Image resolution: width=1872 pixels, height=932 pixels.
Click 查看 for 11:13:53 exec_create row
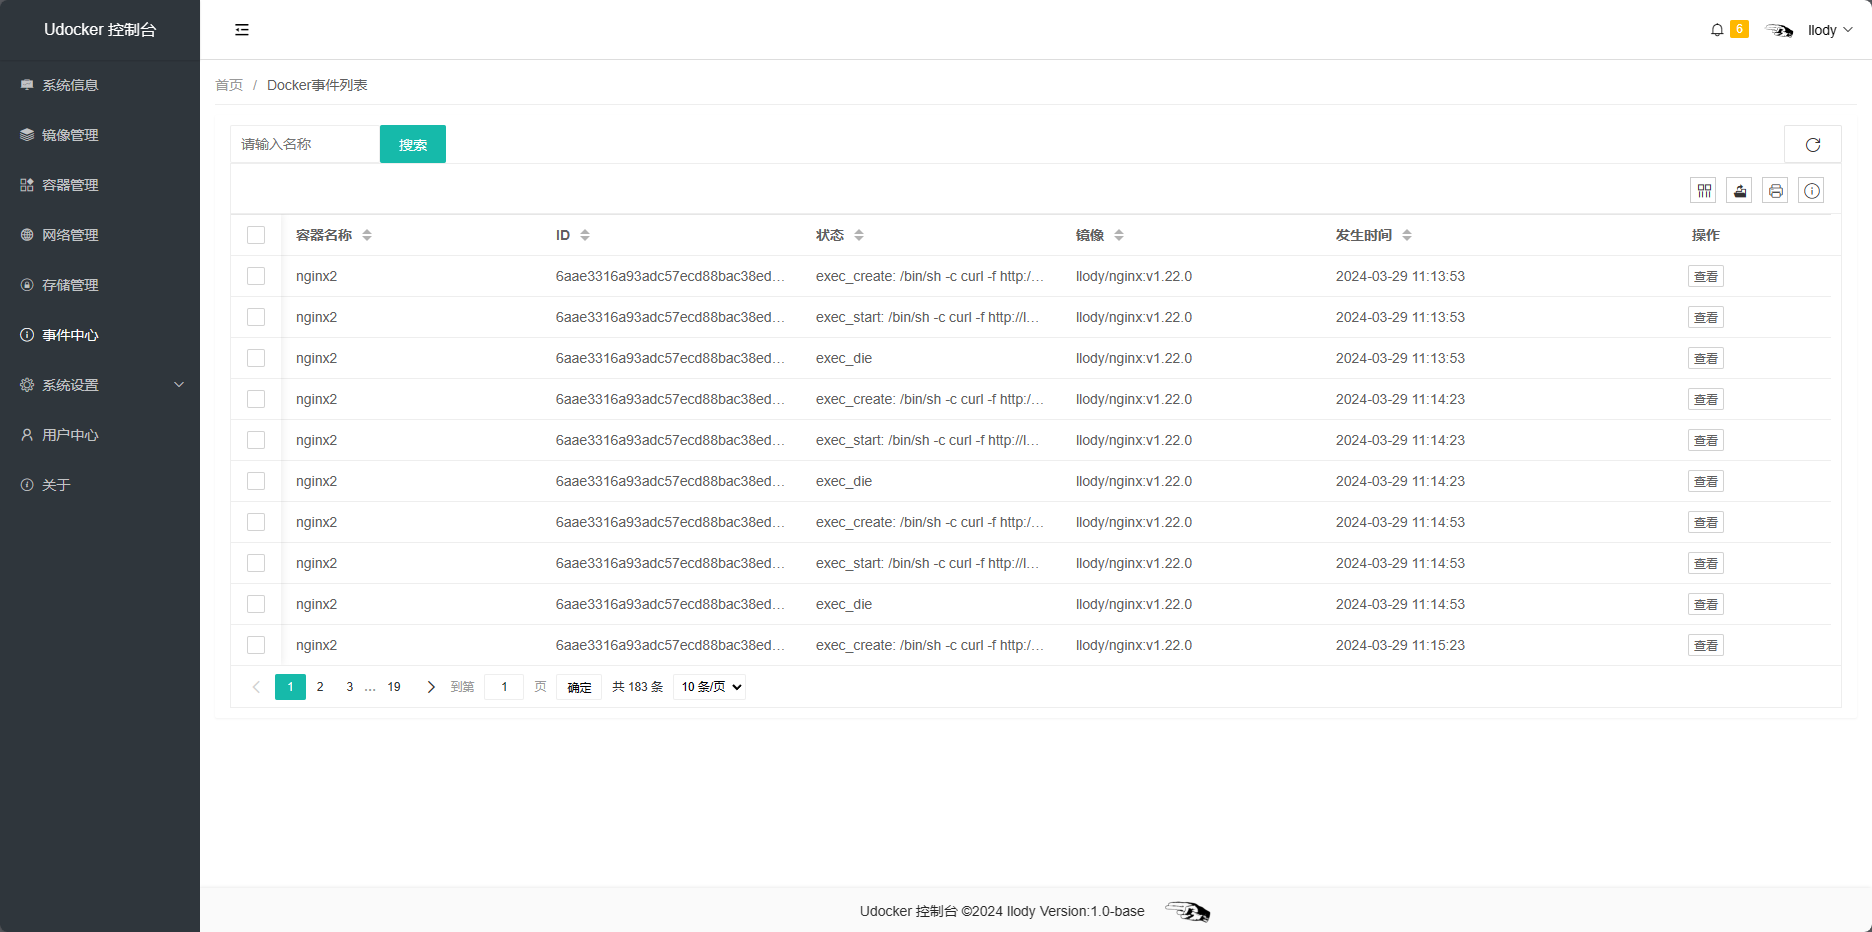click(1706, 276)
